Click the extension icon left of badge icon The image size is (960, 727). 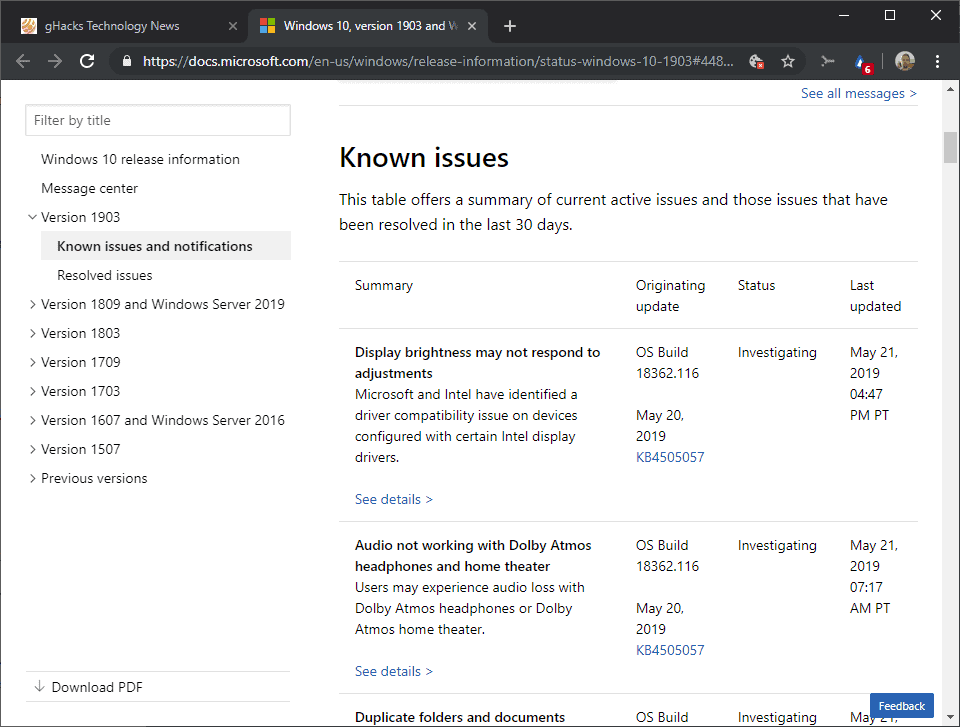[x=828, y=61]
